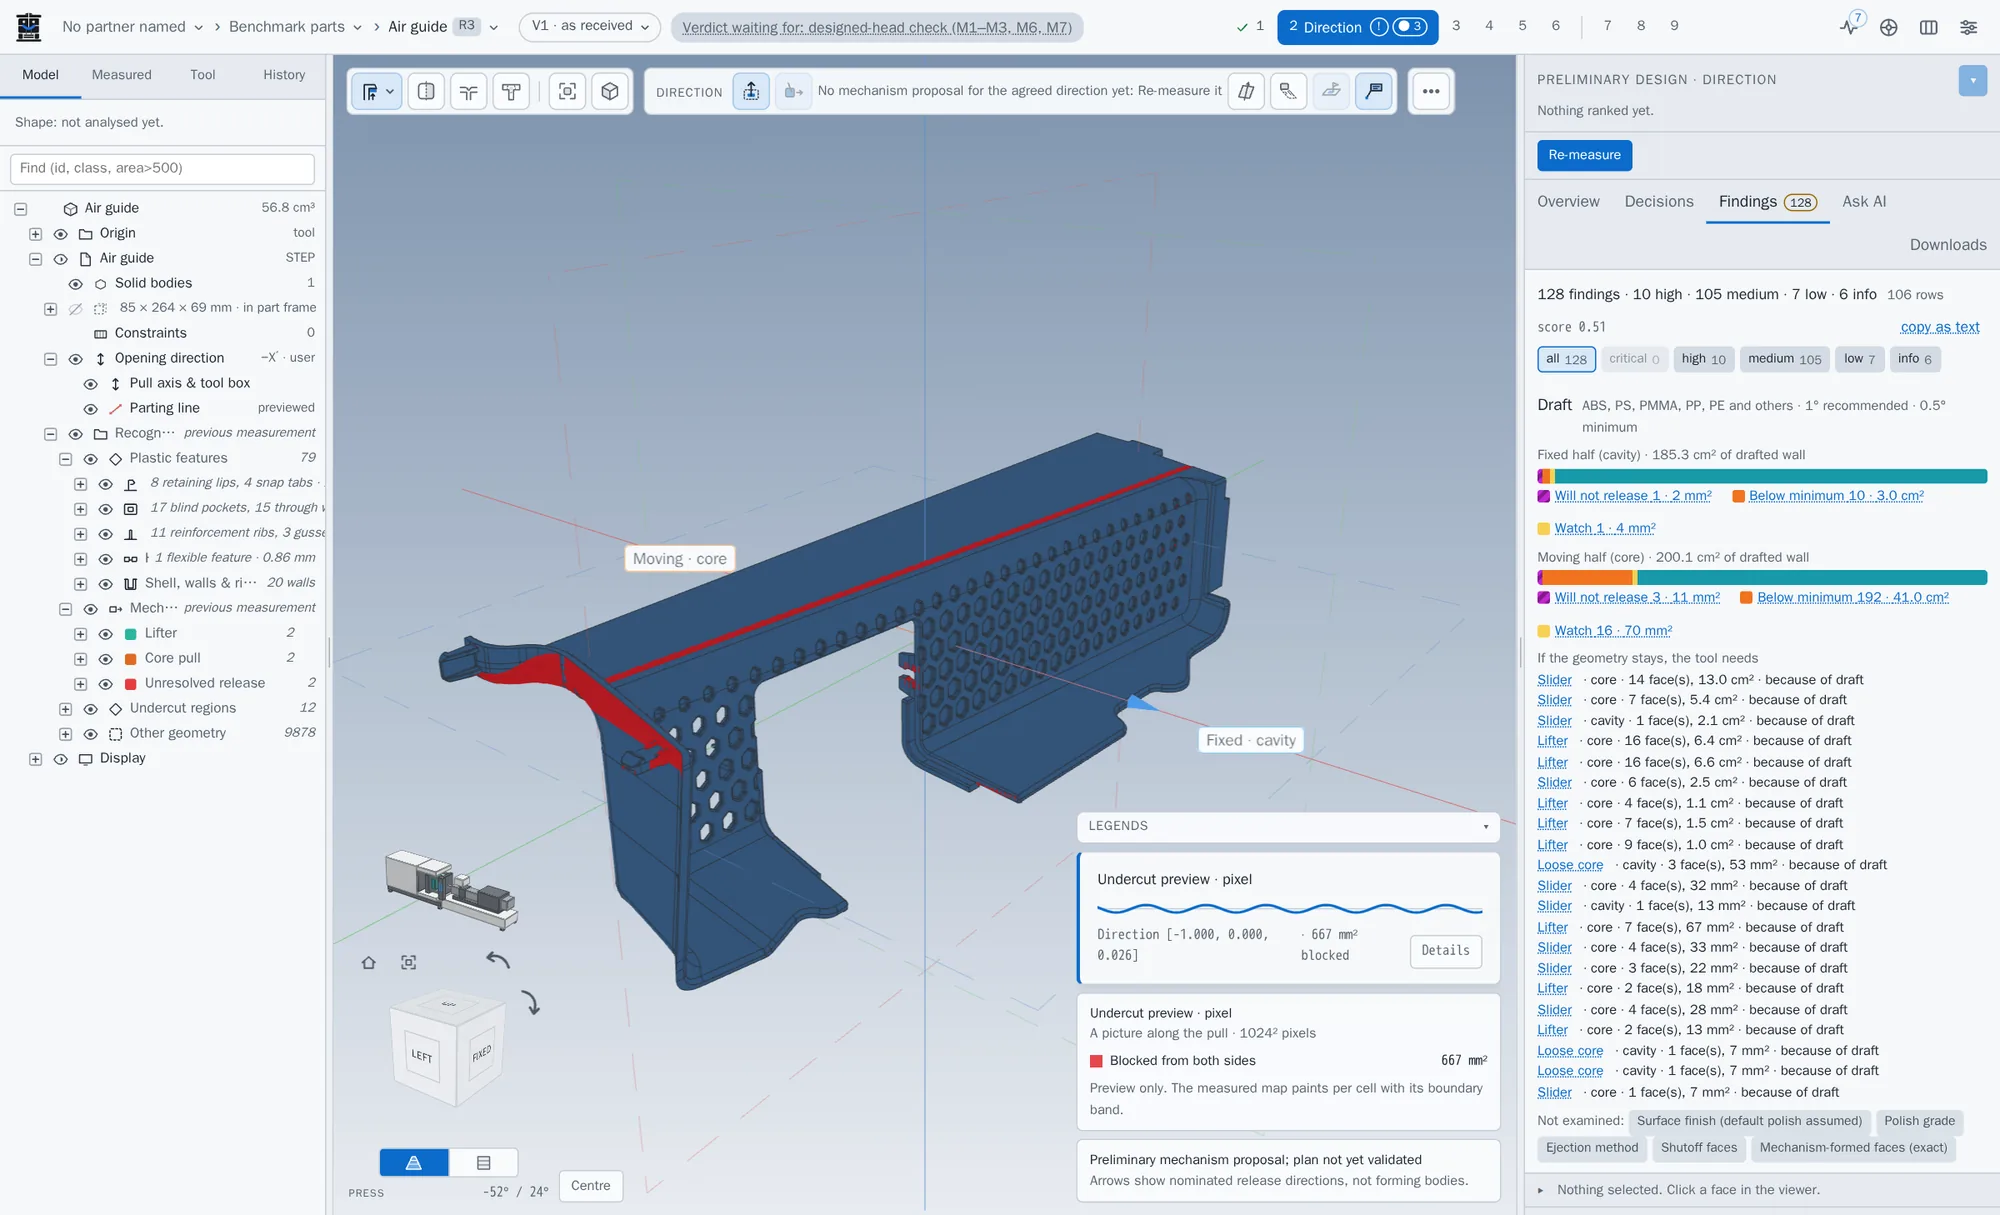Click the Moving half draft progress bar
This screenshot has height=1215, width=2000.
[x=1762, y=578]
